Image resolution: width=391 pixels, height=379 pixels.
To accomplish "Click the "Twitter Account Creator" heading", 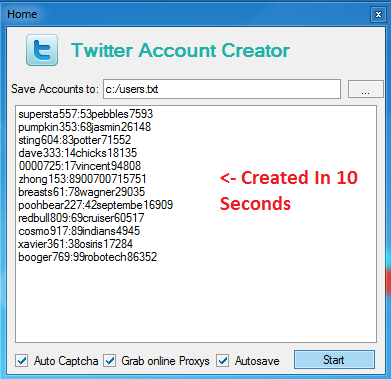I will (180, 51).
